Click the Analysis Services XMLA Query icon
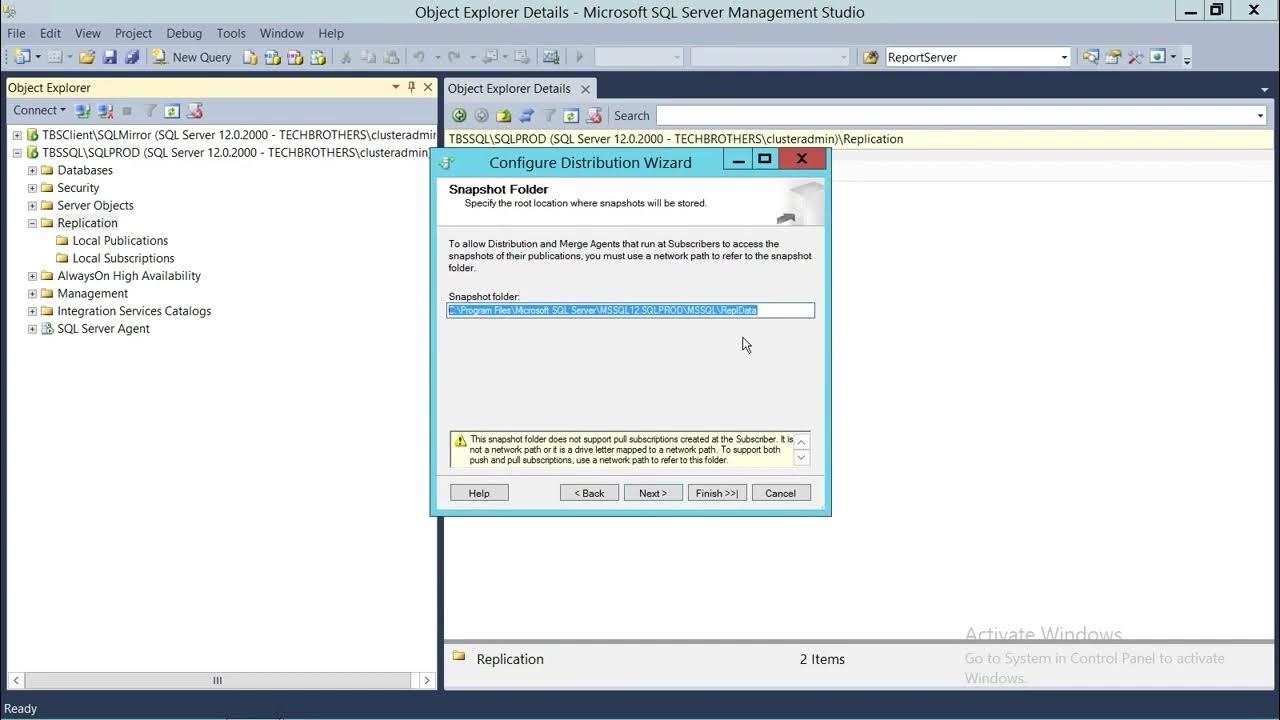Screen dimensions: 1280x720 coord(318,57)
